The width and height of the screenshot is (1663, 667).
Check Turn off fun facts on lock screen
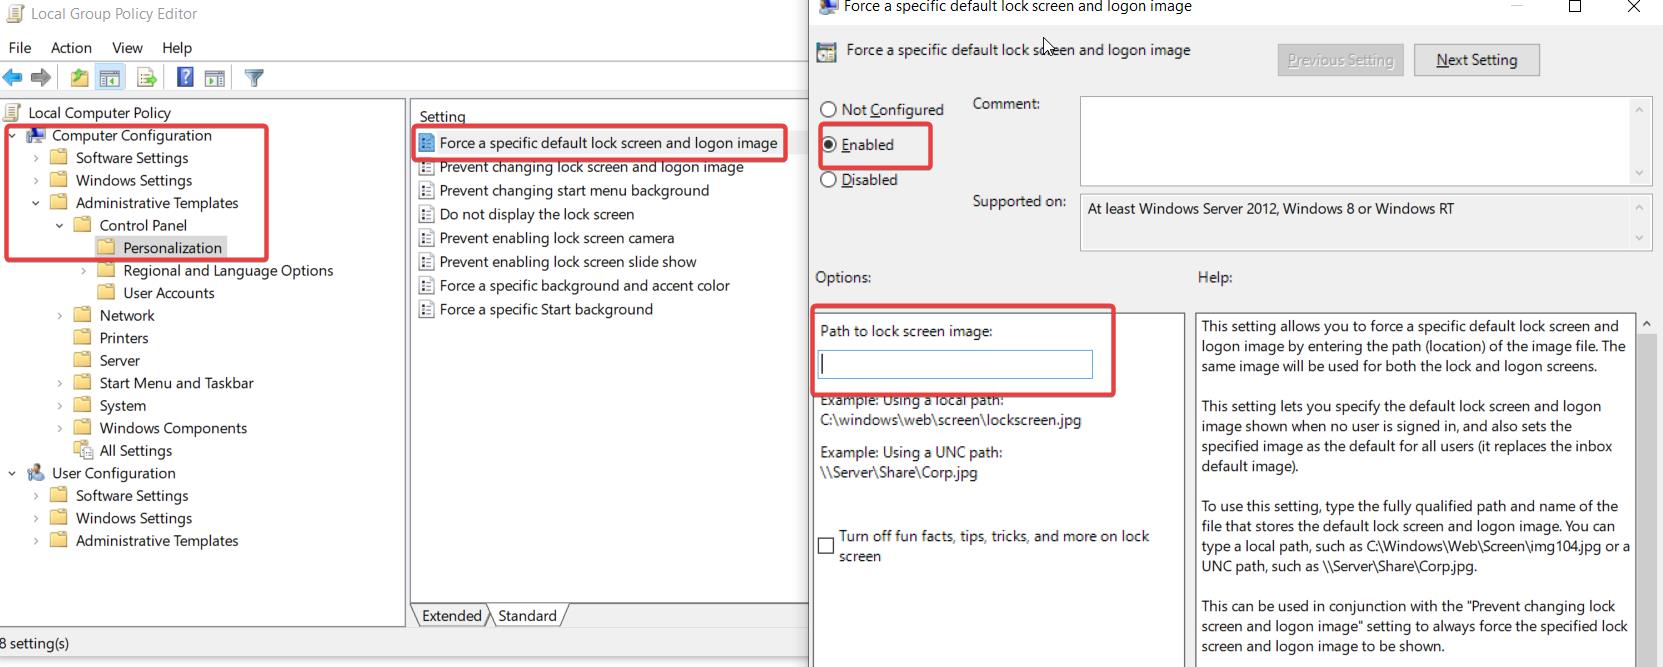click(x=826, y=546)
